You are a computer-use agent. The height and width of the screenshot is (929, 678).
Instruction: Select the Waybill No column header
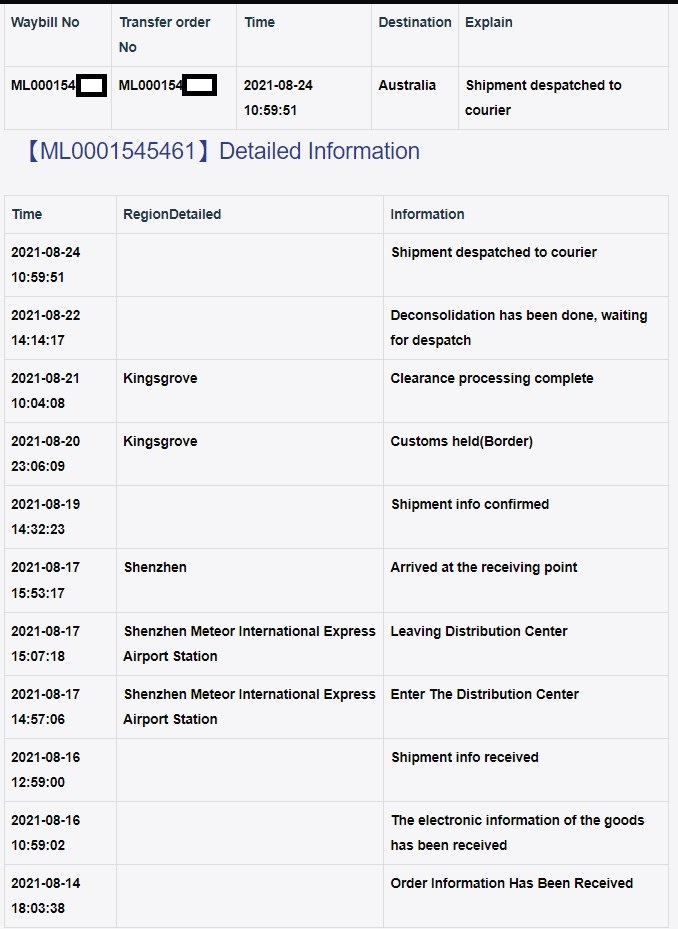click(x=45, y=23)
